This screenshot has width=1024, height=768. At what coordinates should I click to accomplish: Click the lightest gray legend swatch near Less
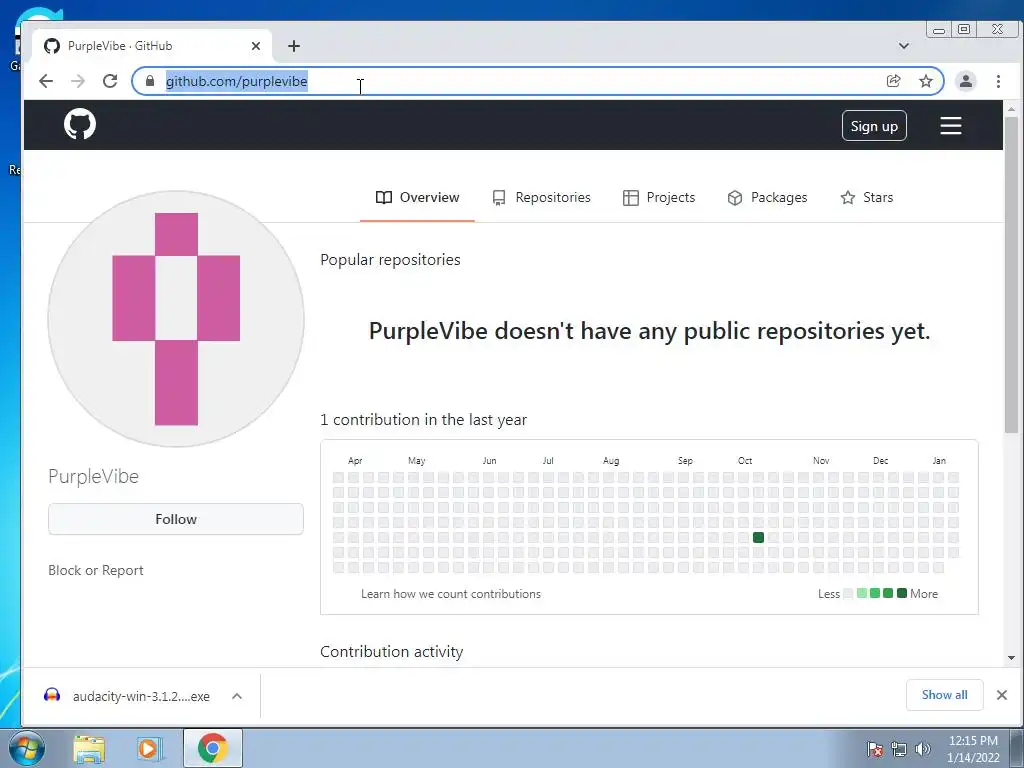848,593
